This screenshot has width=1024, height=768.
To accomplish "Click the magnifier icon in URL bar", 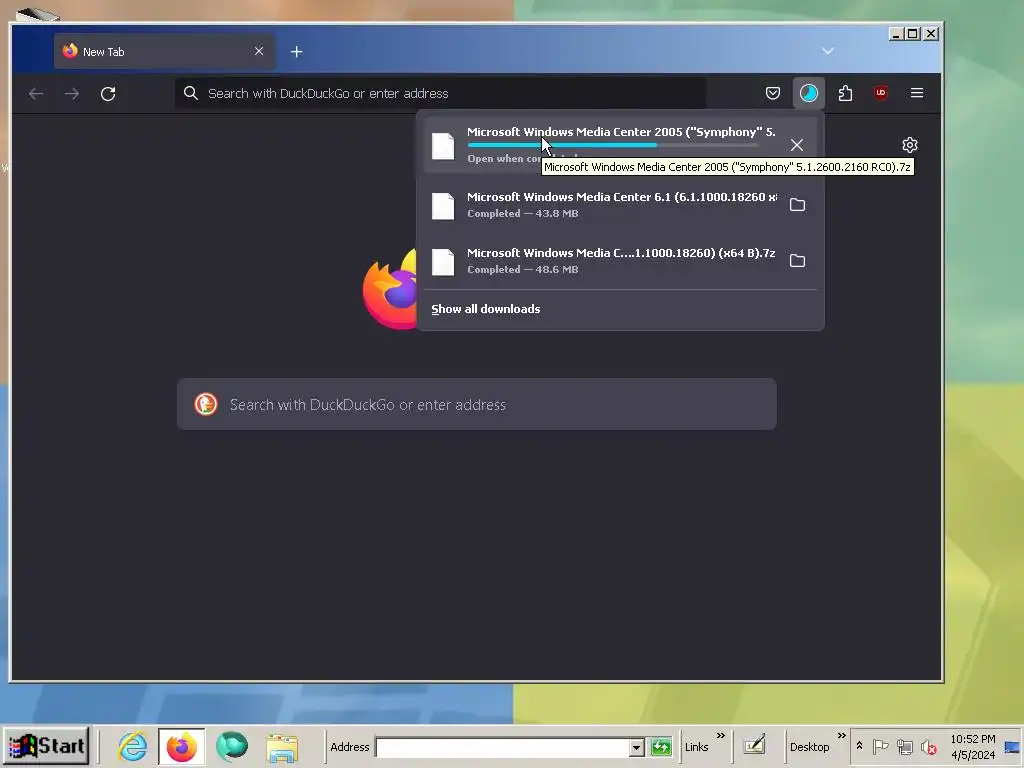I will tap(190, 93).
